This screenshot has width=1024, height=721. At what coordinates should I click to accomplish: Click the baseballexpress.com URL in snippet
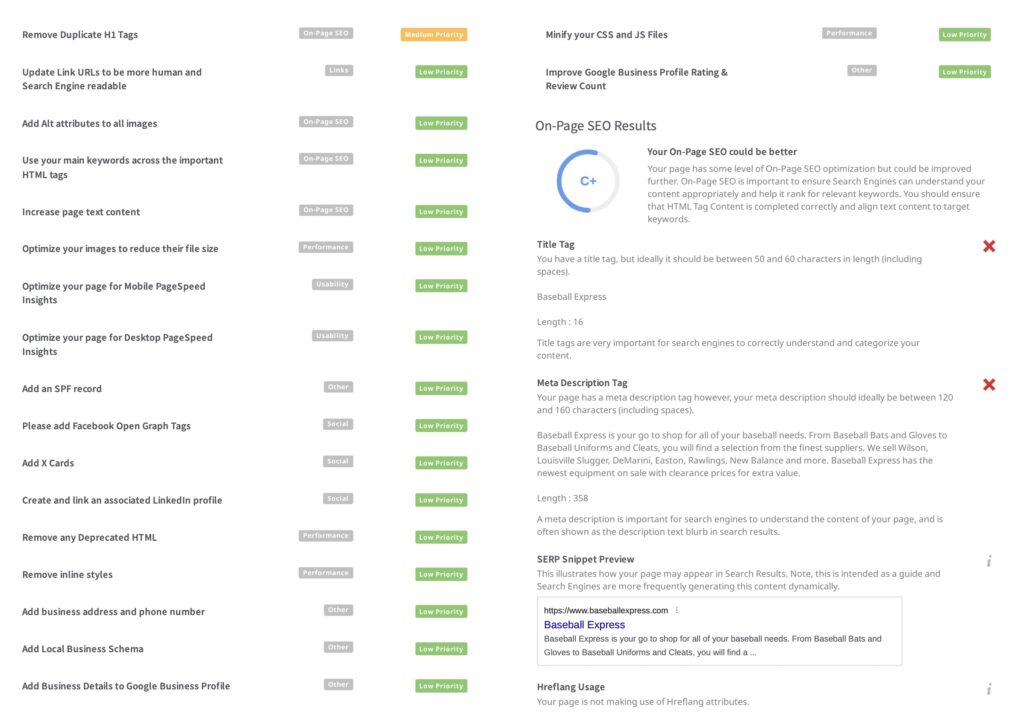point(605,610)
